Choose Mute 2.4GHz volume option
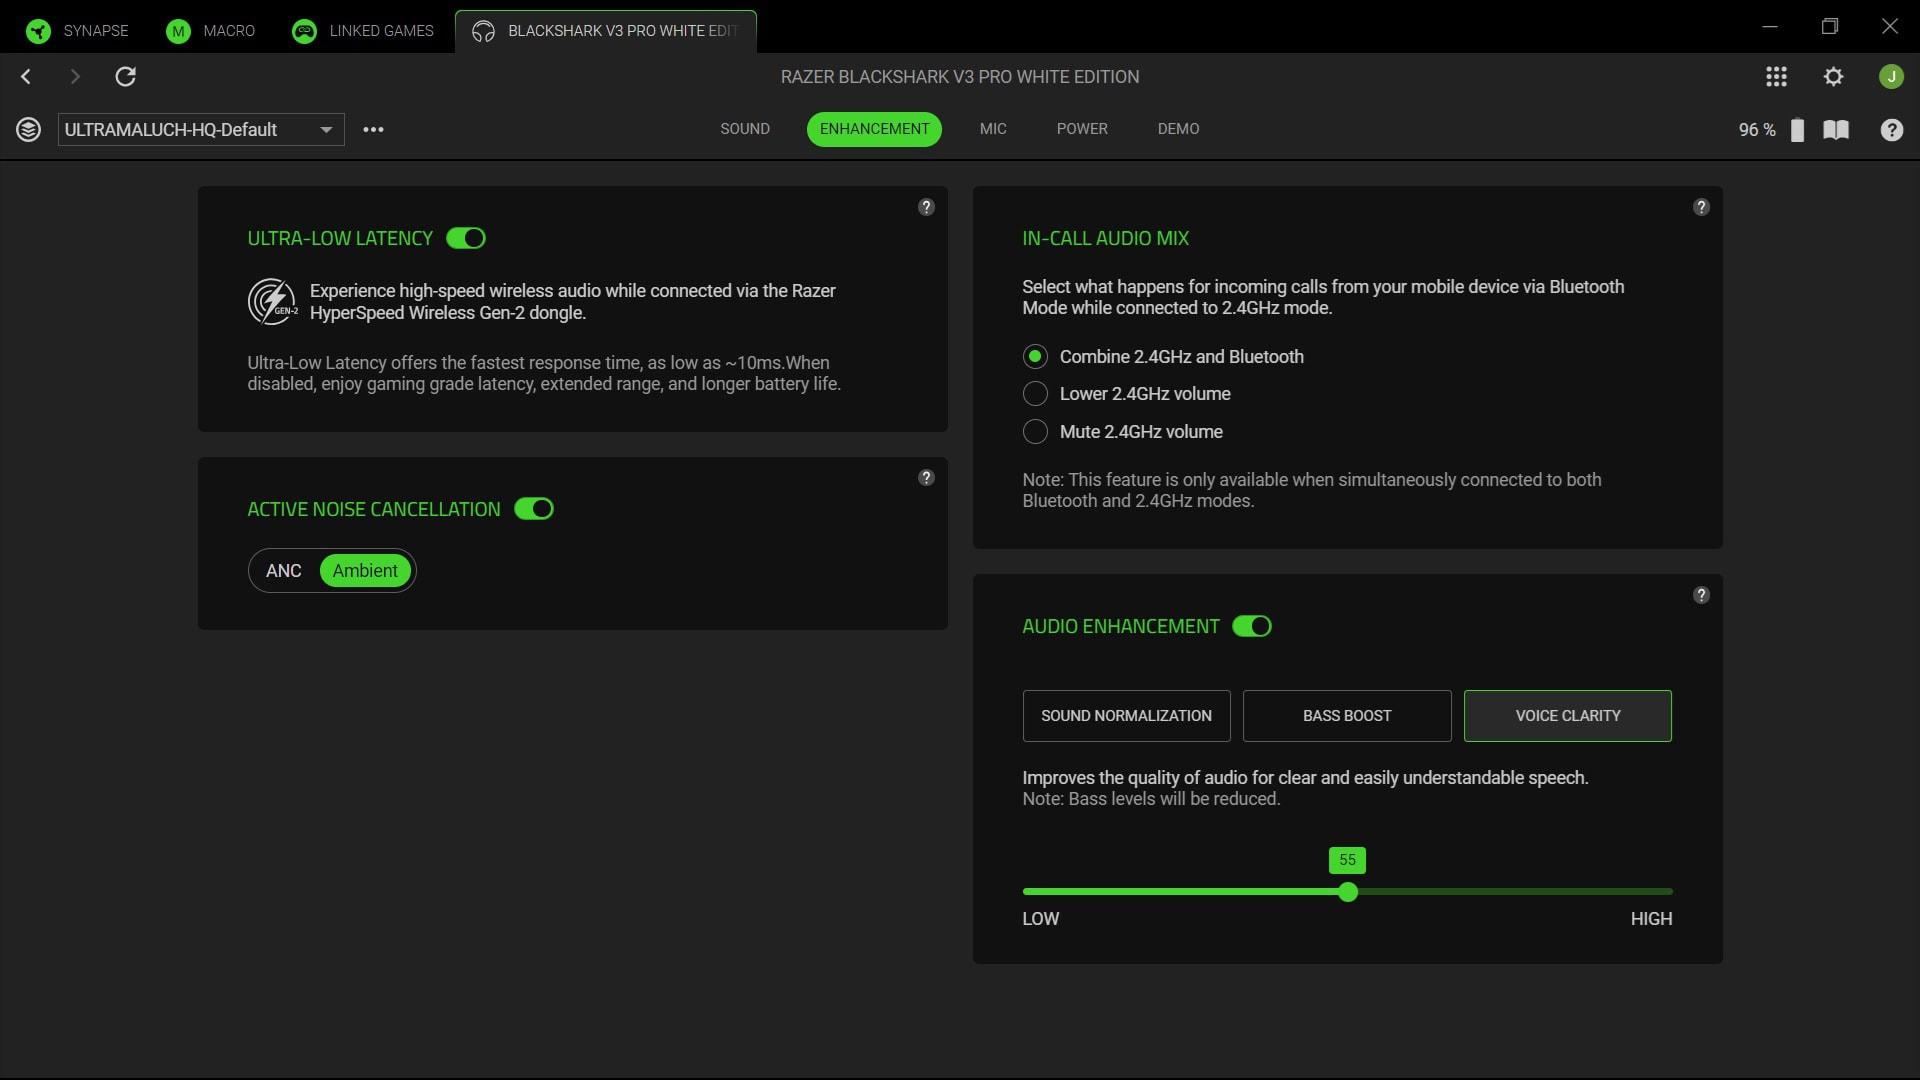This screenshot has height=1080, width=1920. (x=1123, y=432)
